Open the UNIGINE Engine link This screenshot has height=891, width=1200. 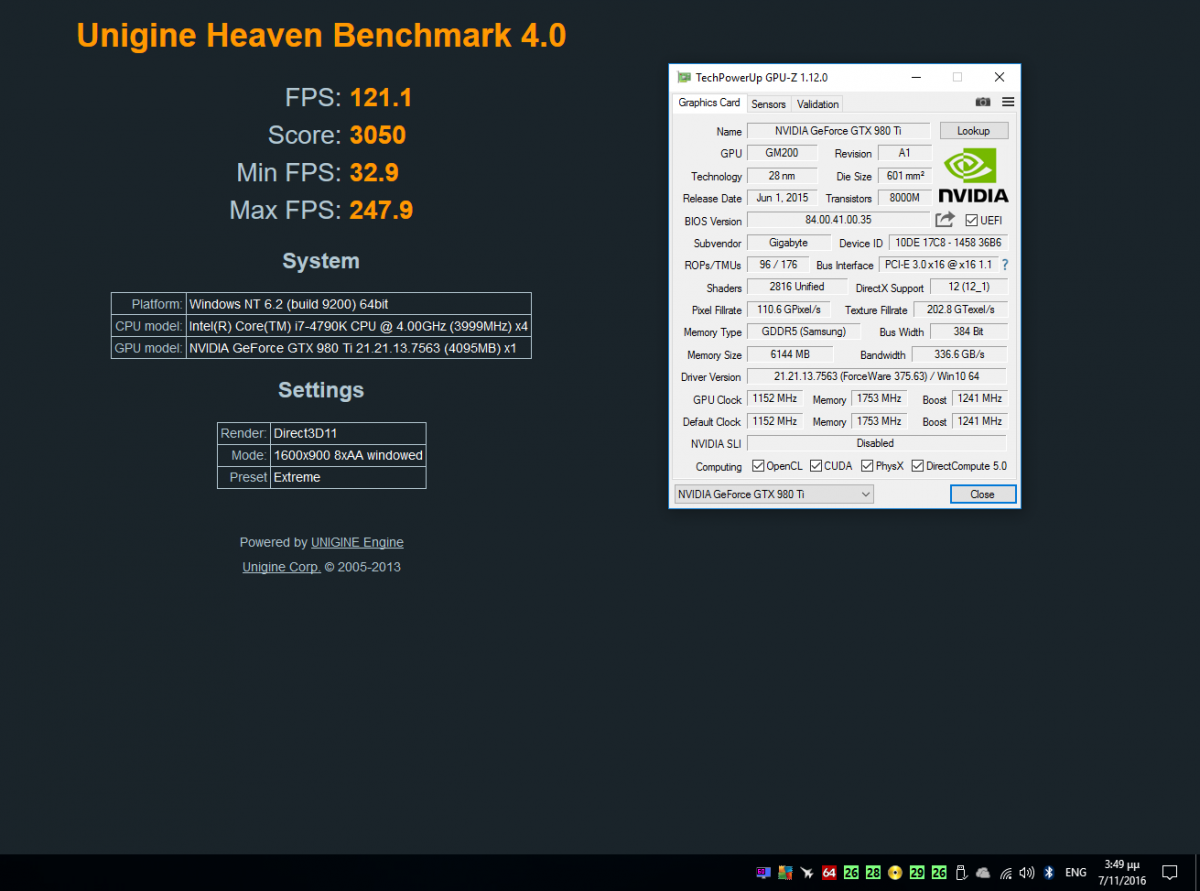[x=357, y=542]
